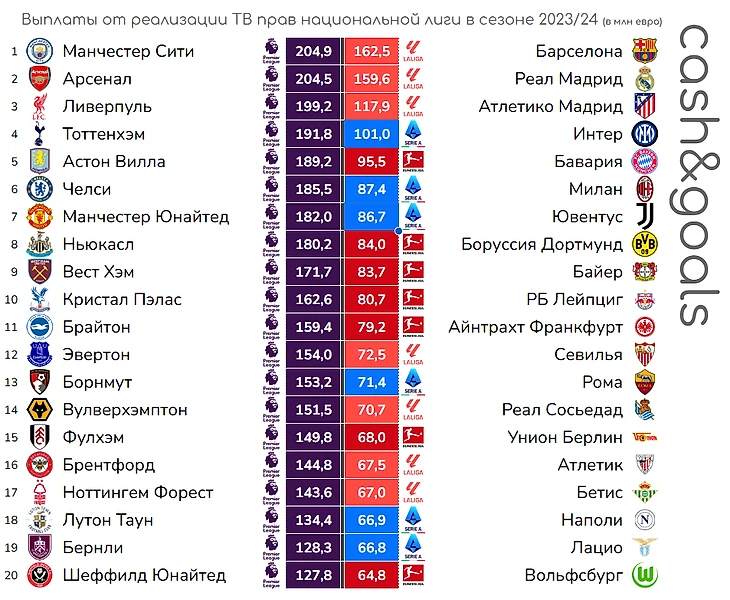Click the Borussia Dortmund BVB logo
The width and height of the screenshot is (730, 600).
pos(645,244)
